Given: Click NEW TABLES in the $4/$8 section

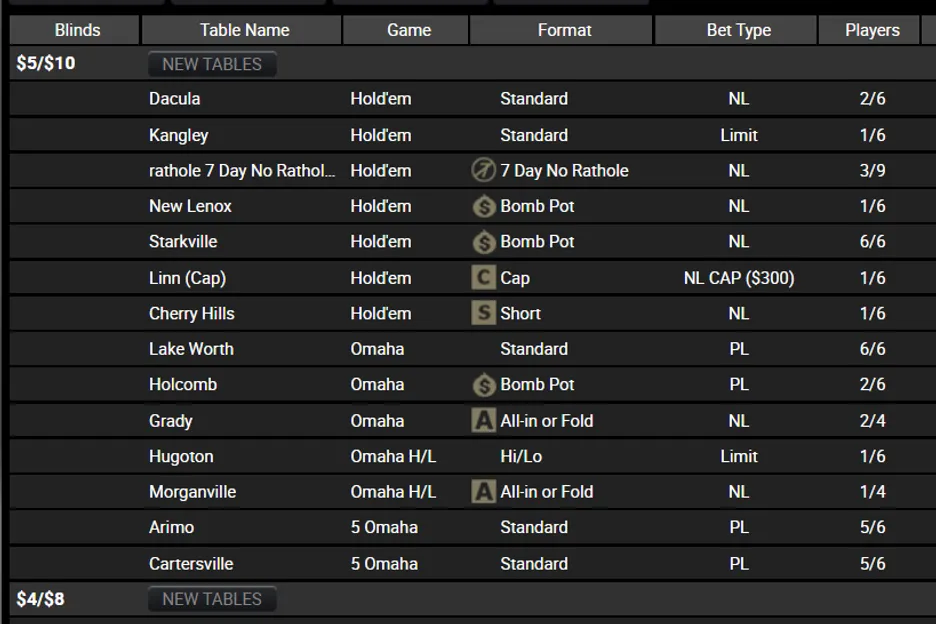Looking at the screenshot, I should tap(210, 598).
